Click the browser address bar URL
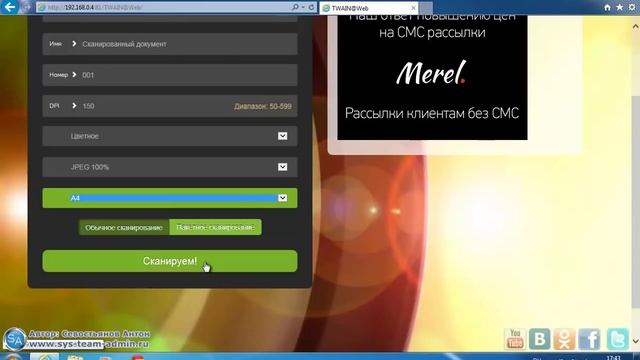This screenshot has height=360, width=640. [163, 7]
